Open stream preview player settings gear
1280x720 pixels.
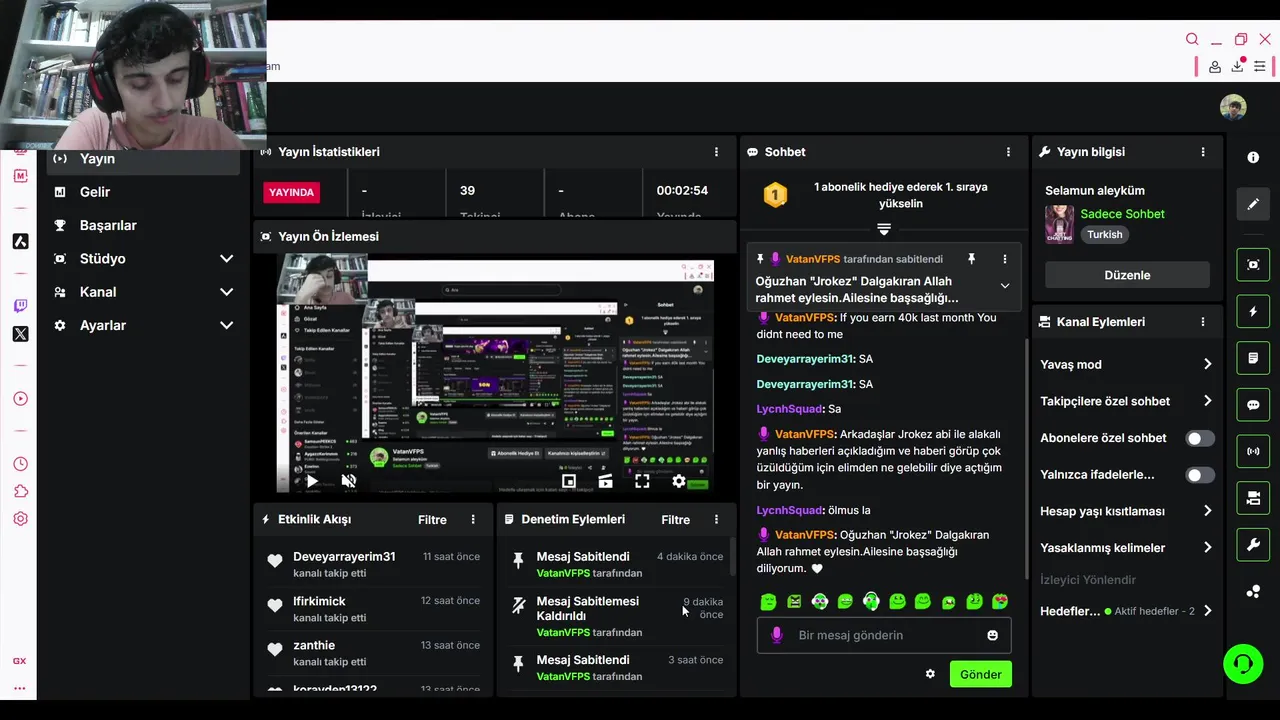tap(679, 481)
